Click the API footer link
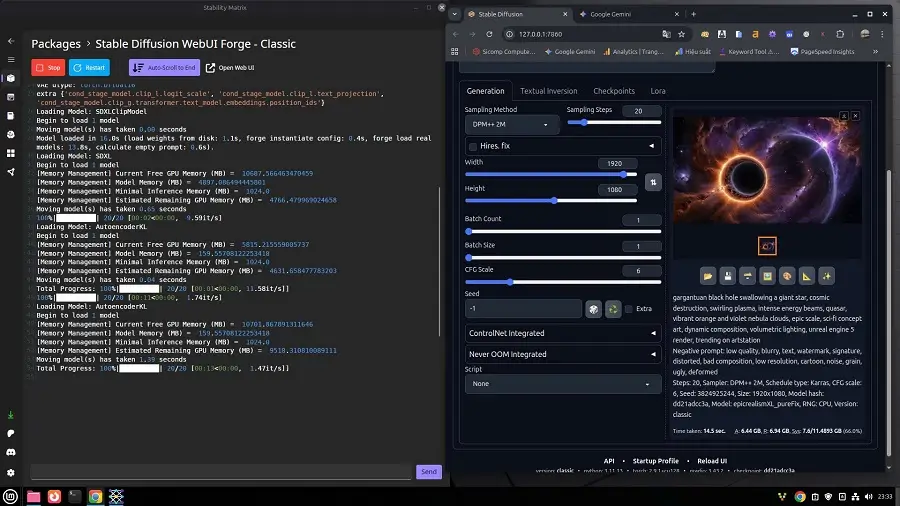The height and width of the screenshot is (506, 900). [x=609, y=461]
